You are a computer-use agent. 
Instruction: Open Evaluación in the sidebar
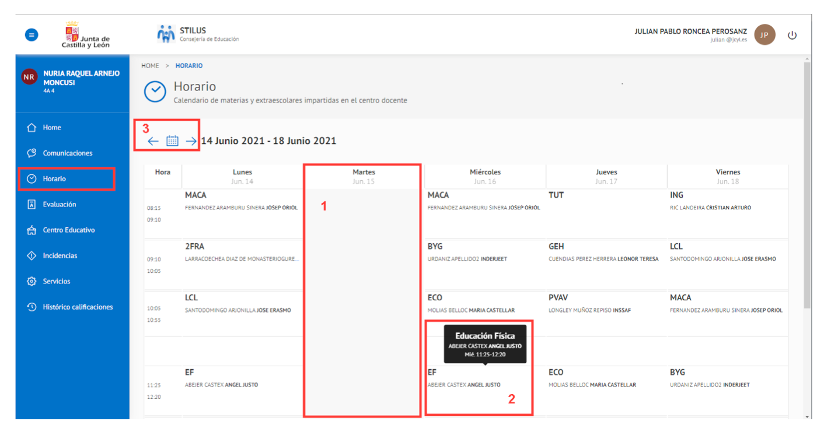(61, 204)
